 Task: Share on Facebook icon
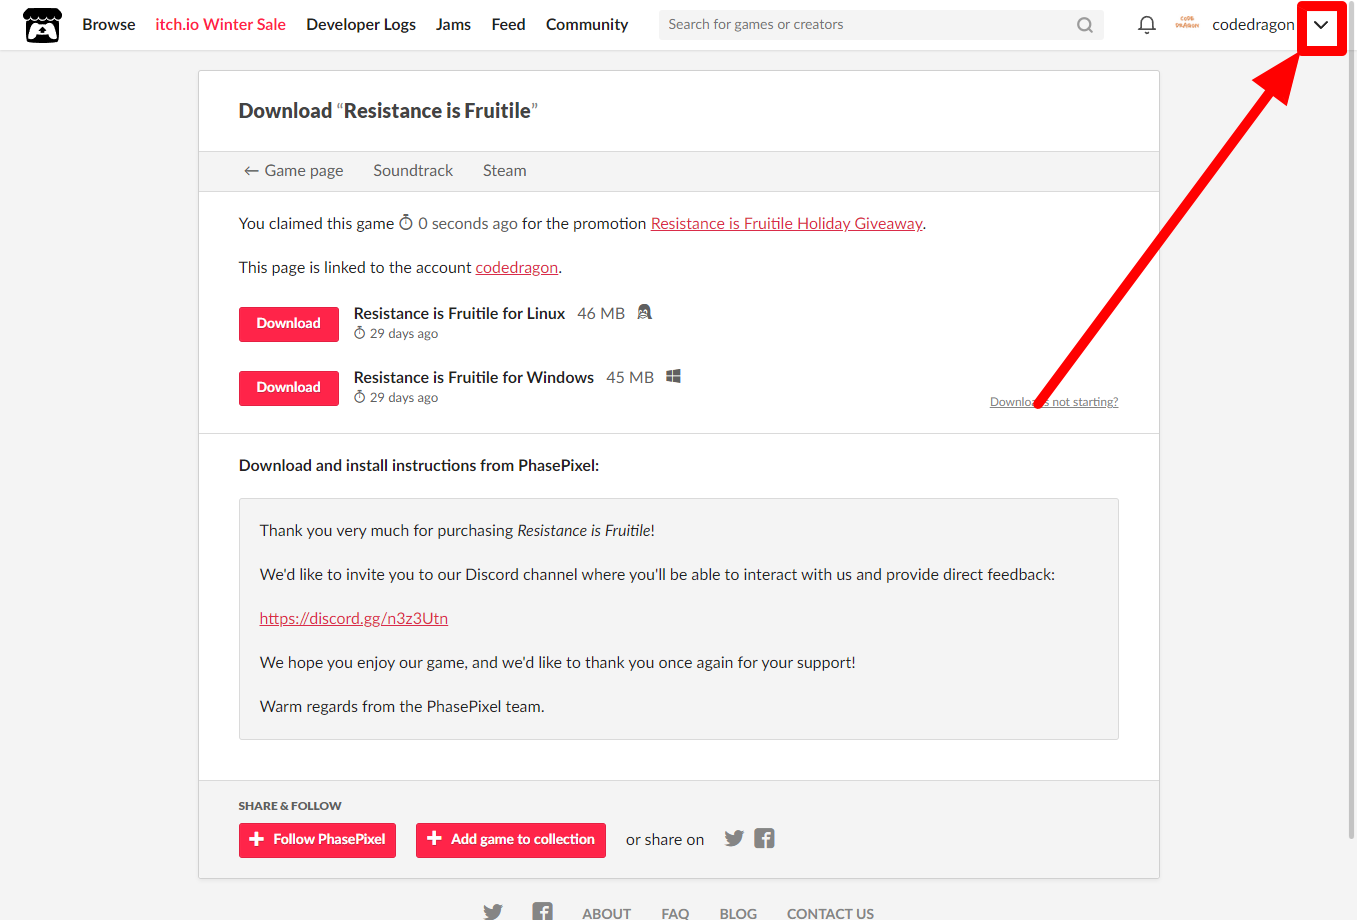[x=765, y=839]
